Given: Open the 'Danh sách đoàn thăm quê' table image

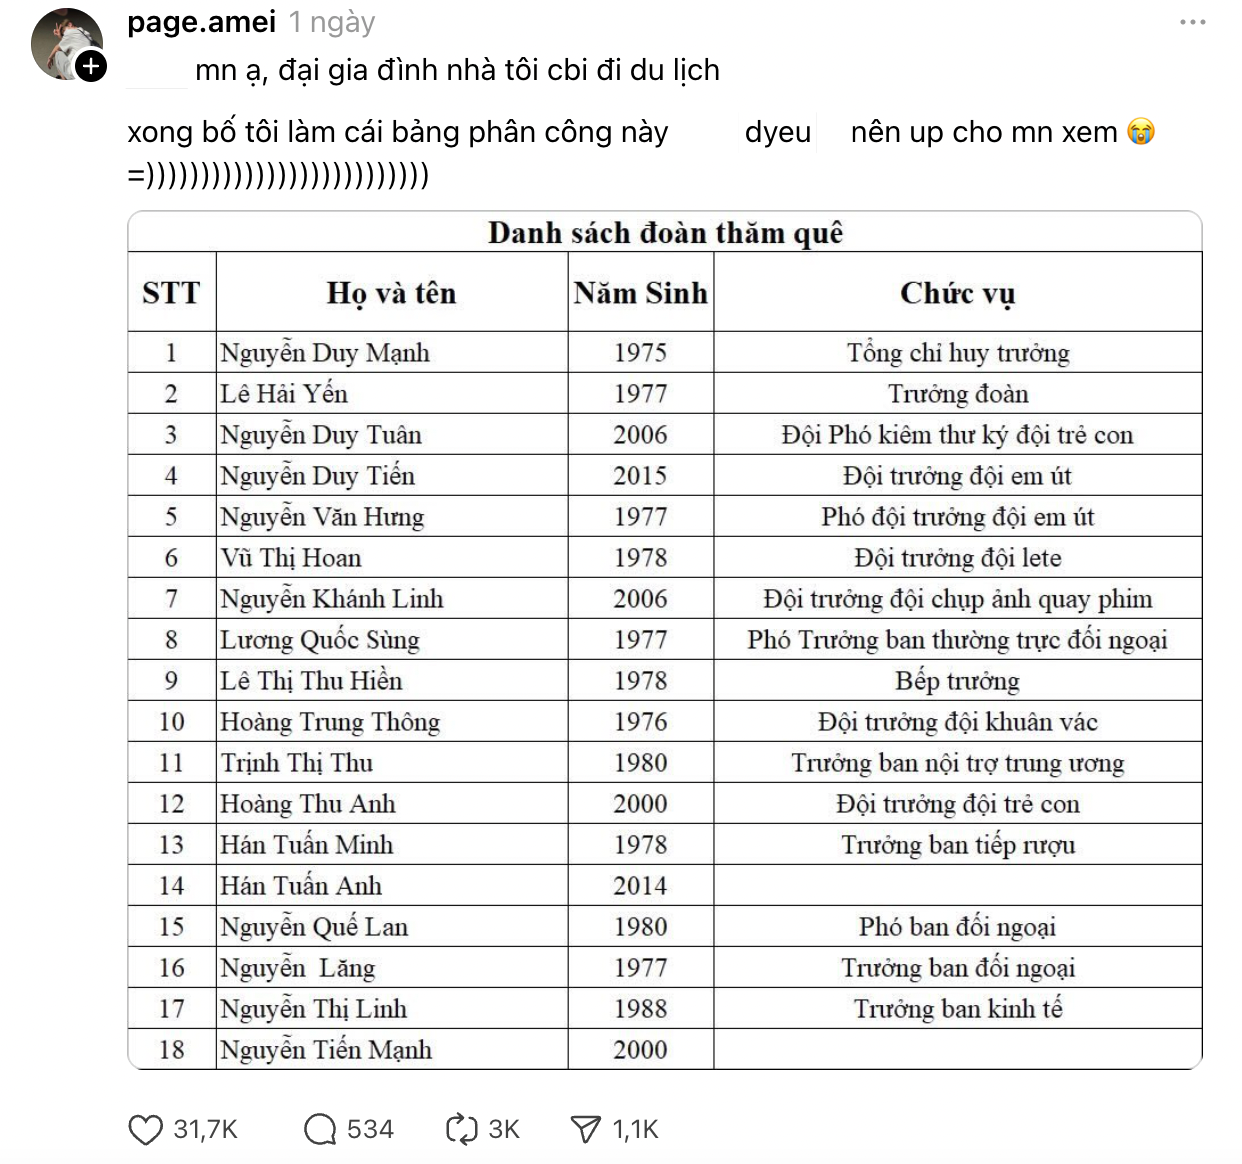Looking at the screenshot, I should [x=664, y=640].
